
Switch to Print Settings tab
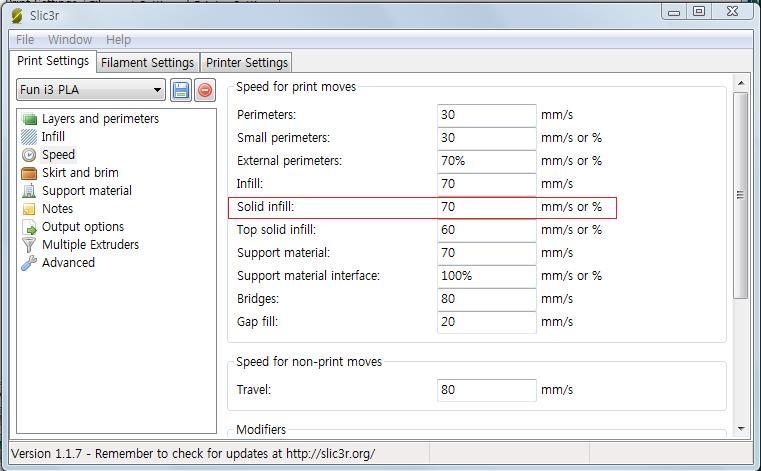point(53,61)
